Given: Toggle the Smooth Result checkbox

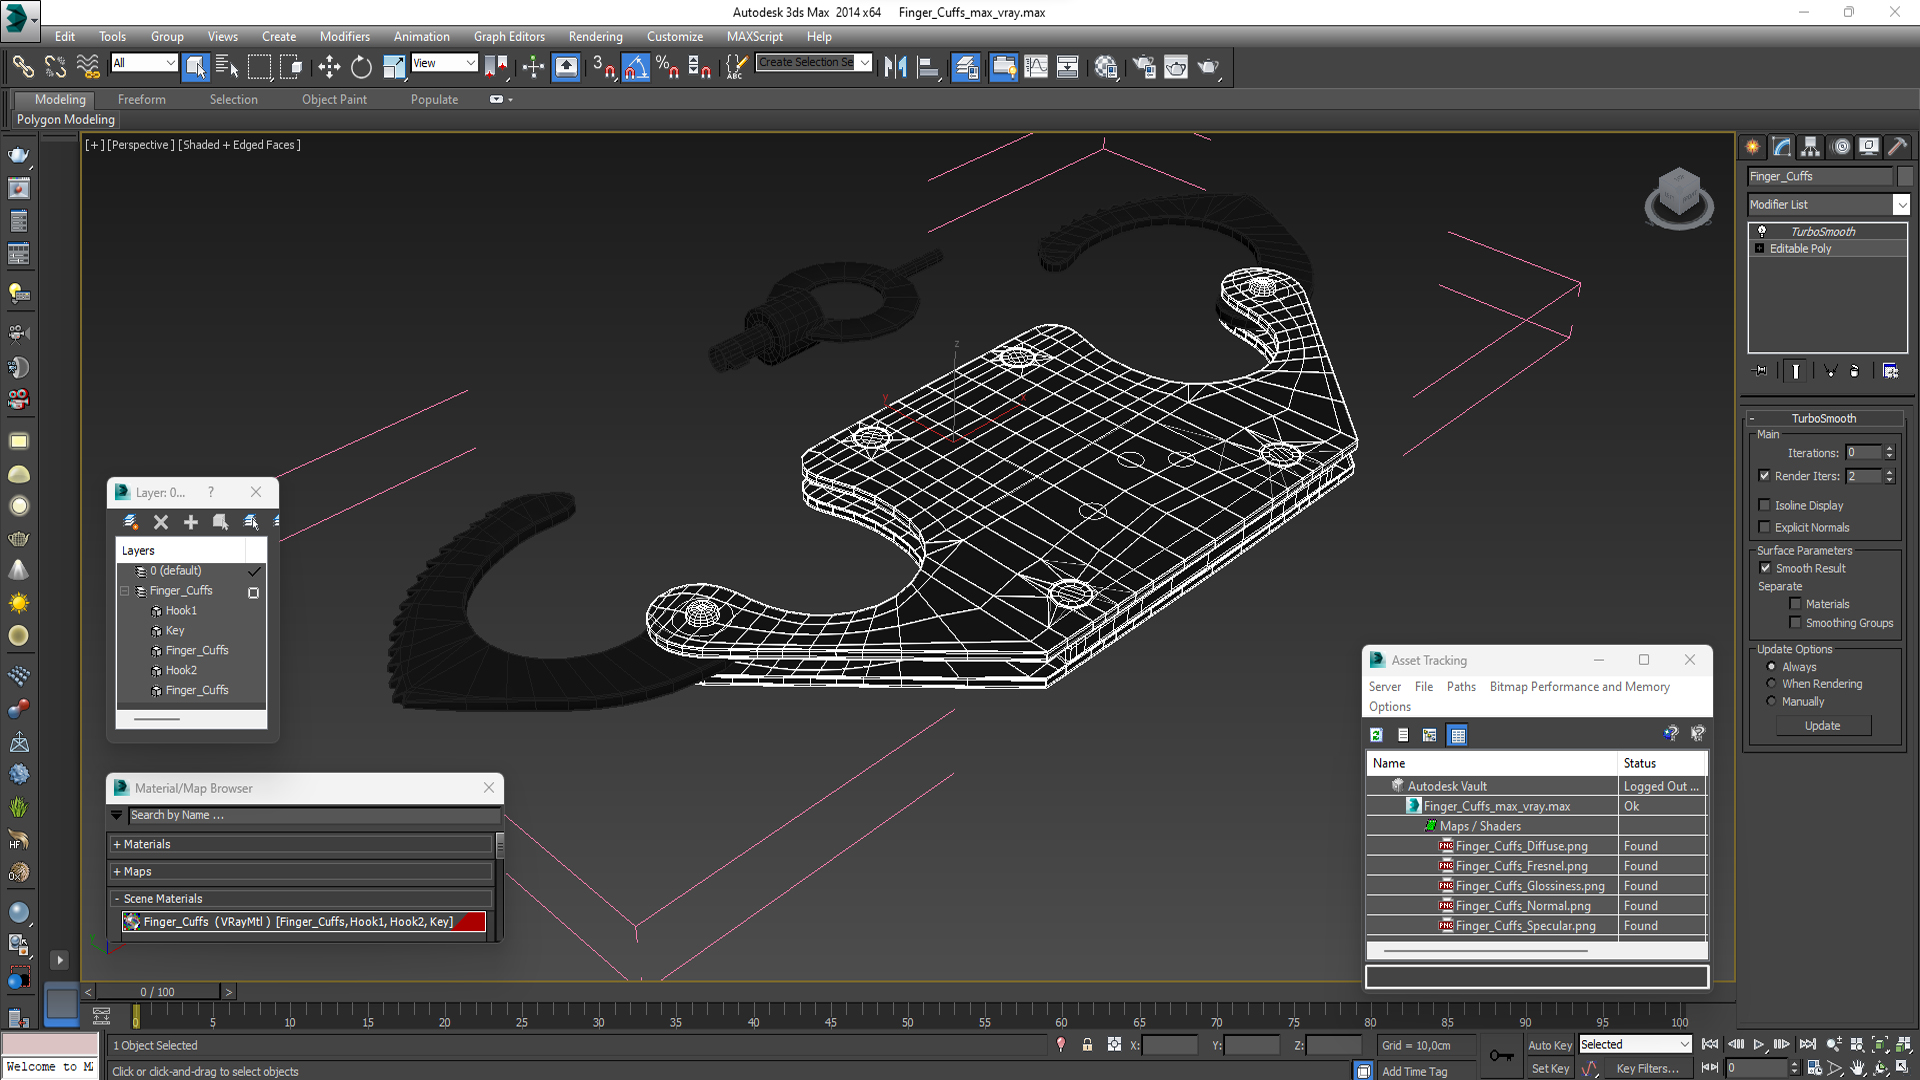Looking at the screenshot, I should 1765,568.
